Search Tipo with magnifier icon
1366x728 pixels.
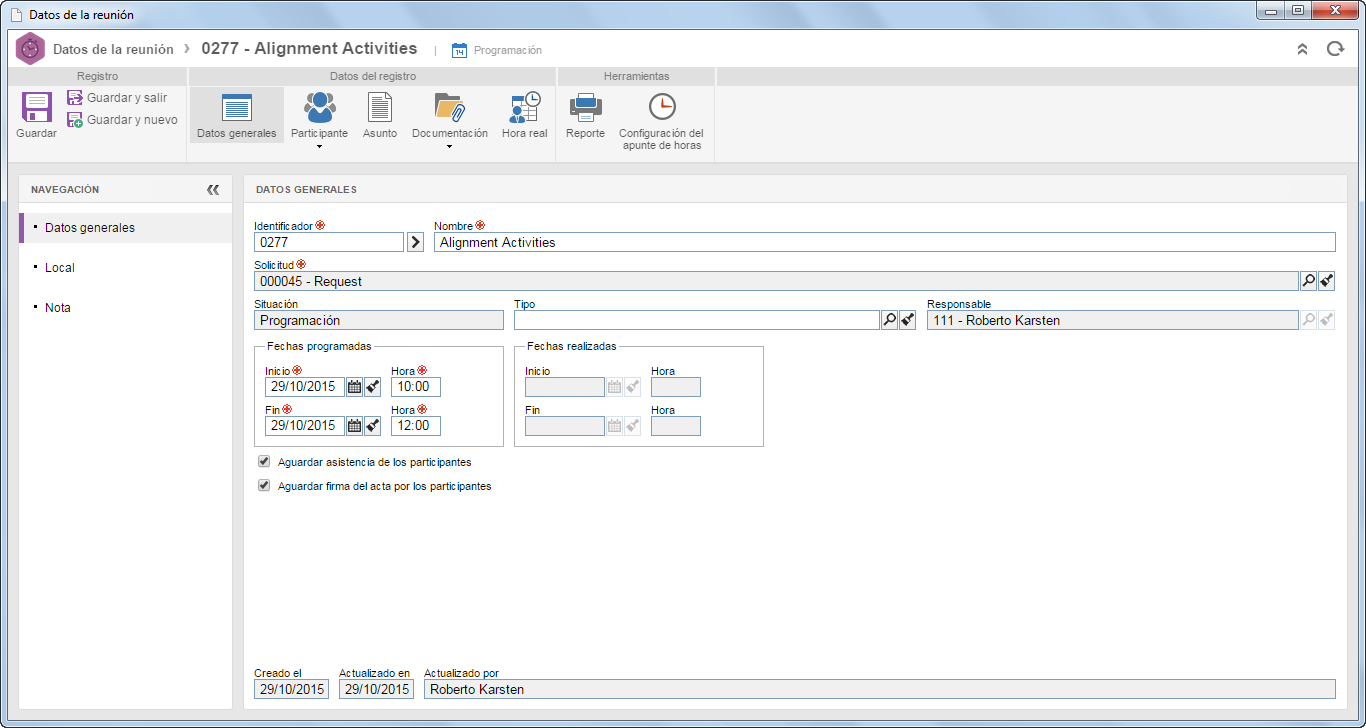(889, 320)
